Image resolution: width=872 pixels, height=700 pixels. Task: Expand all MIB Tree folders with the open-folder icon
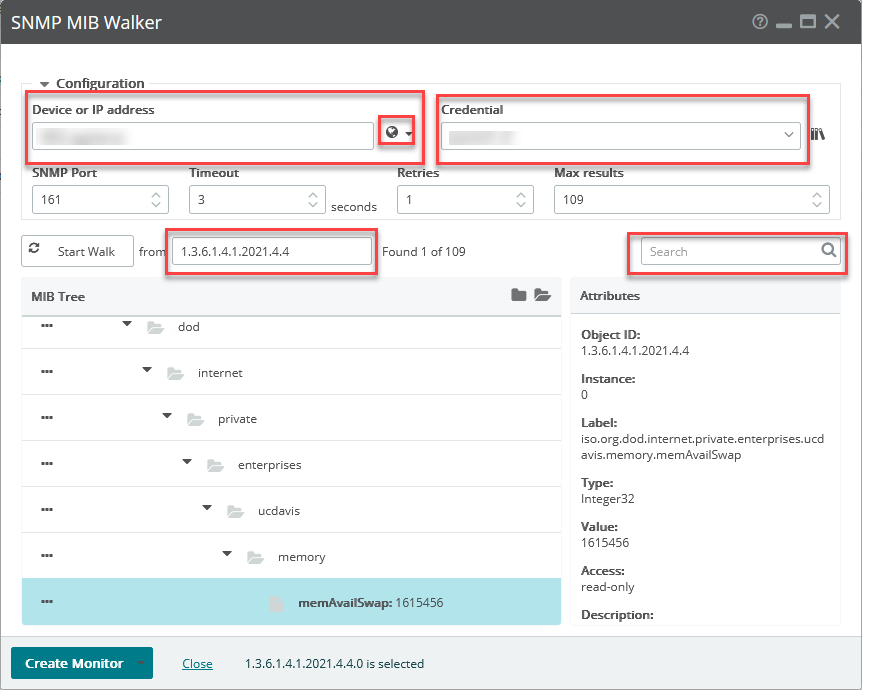point(542,294)
